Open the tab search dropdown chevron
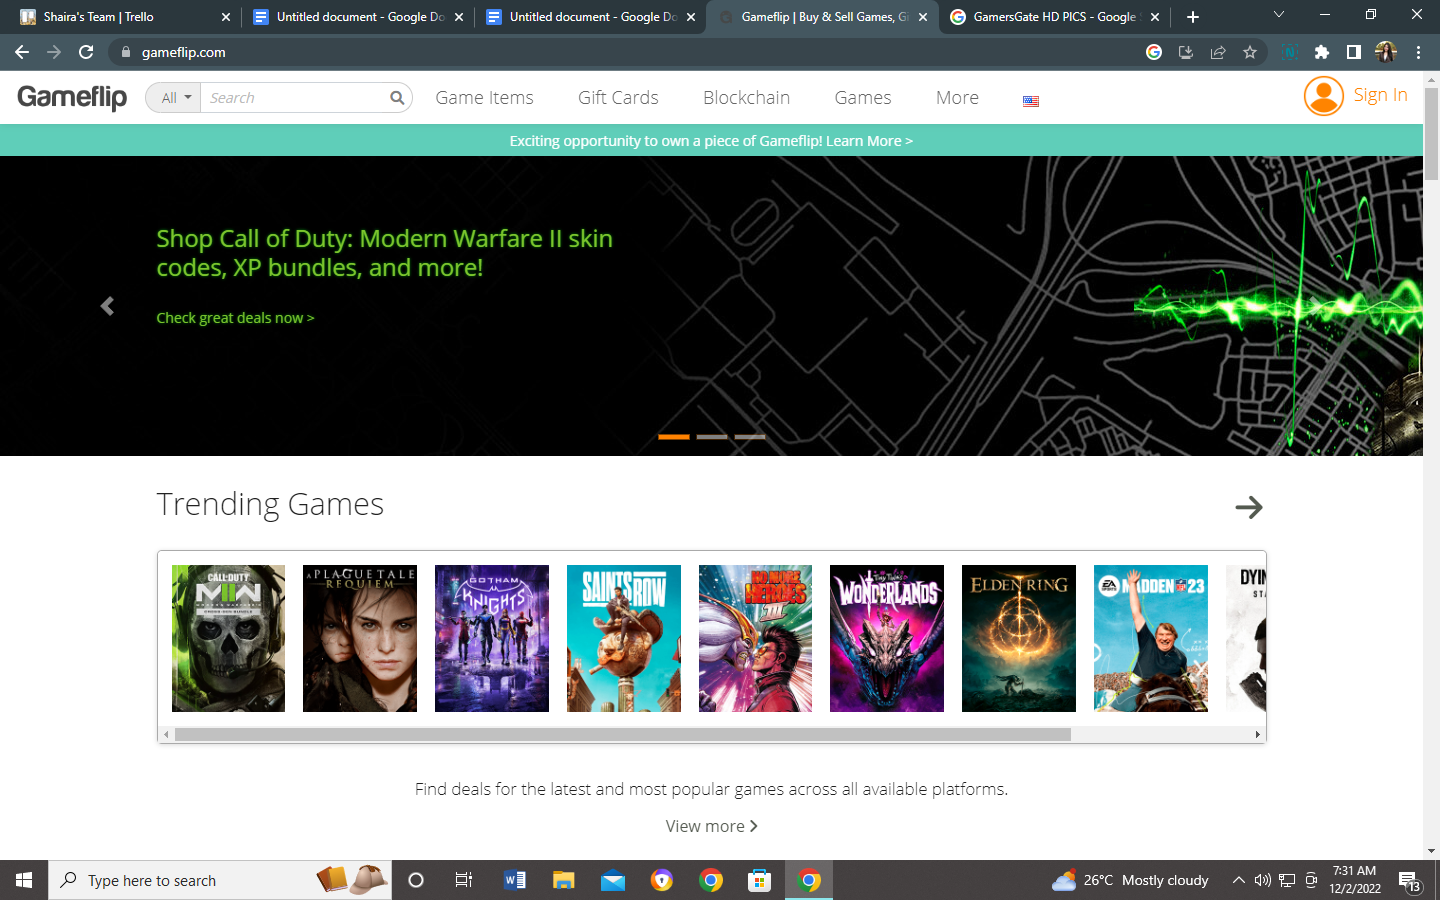Image resolution: width=1440 pixels, height=900 pixels. 1278,15
